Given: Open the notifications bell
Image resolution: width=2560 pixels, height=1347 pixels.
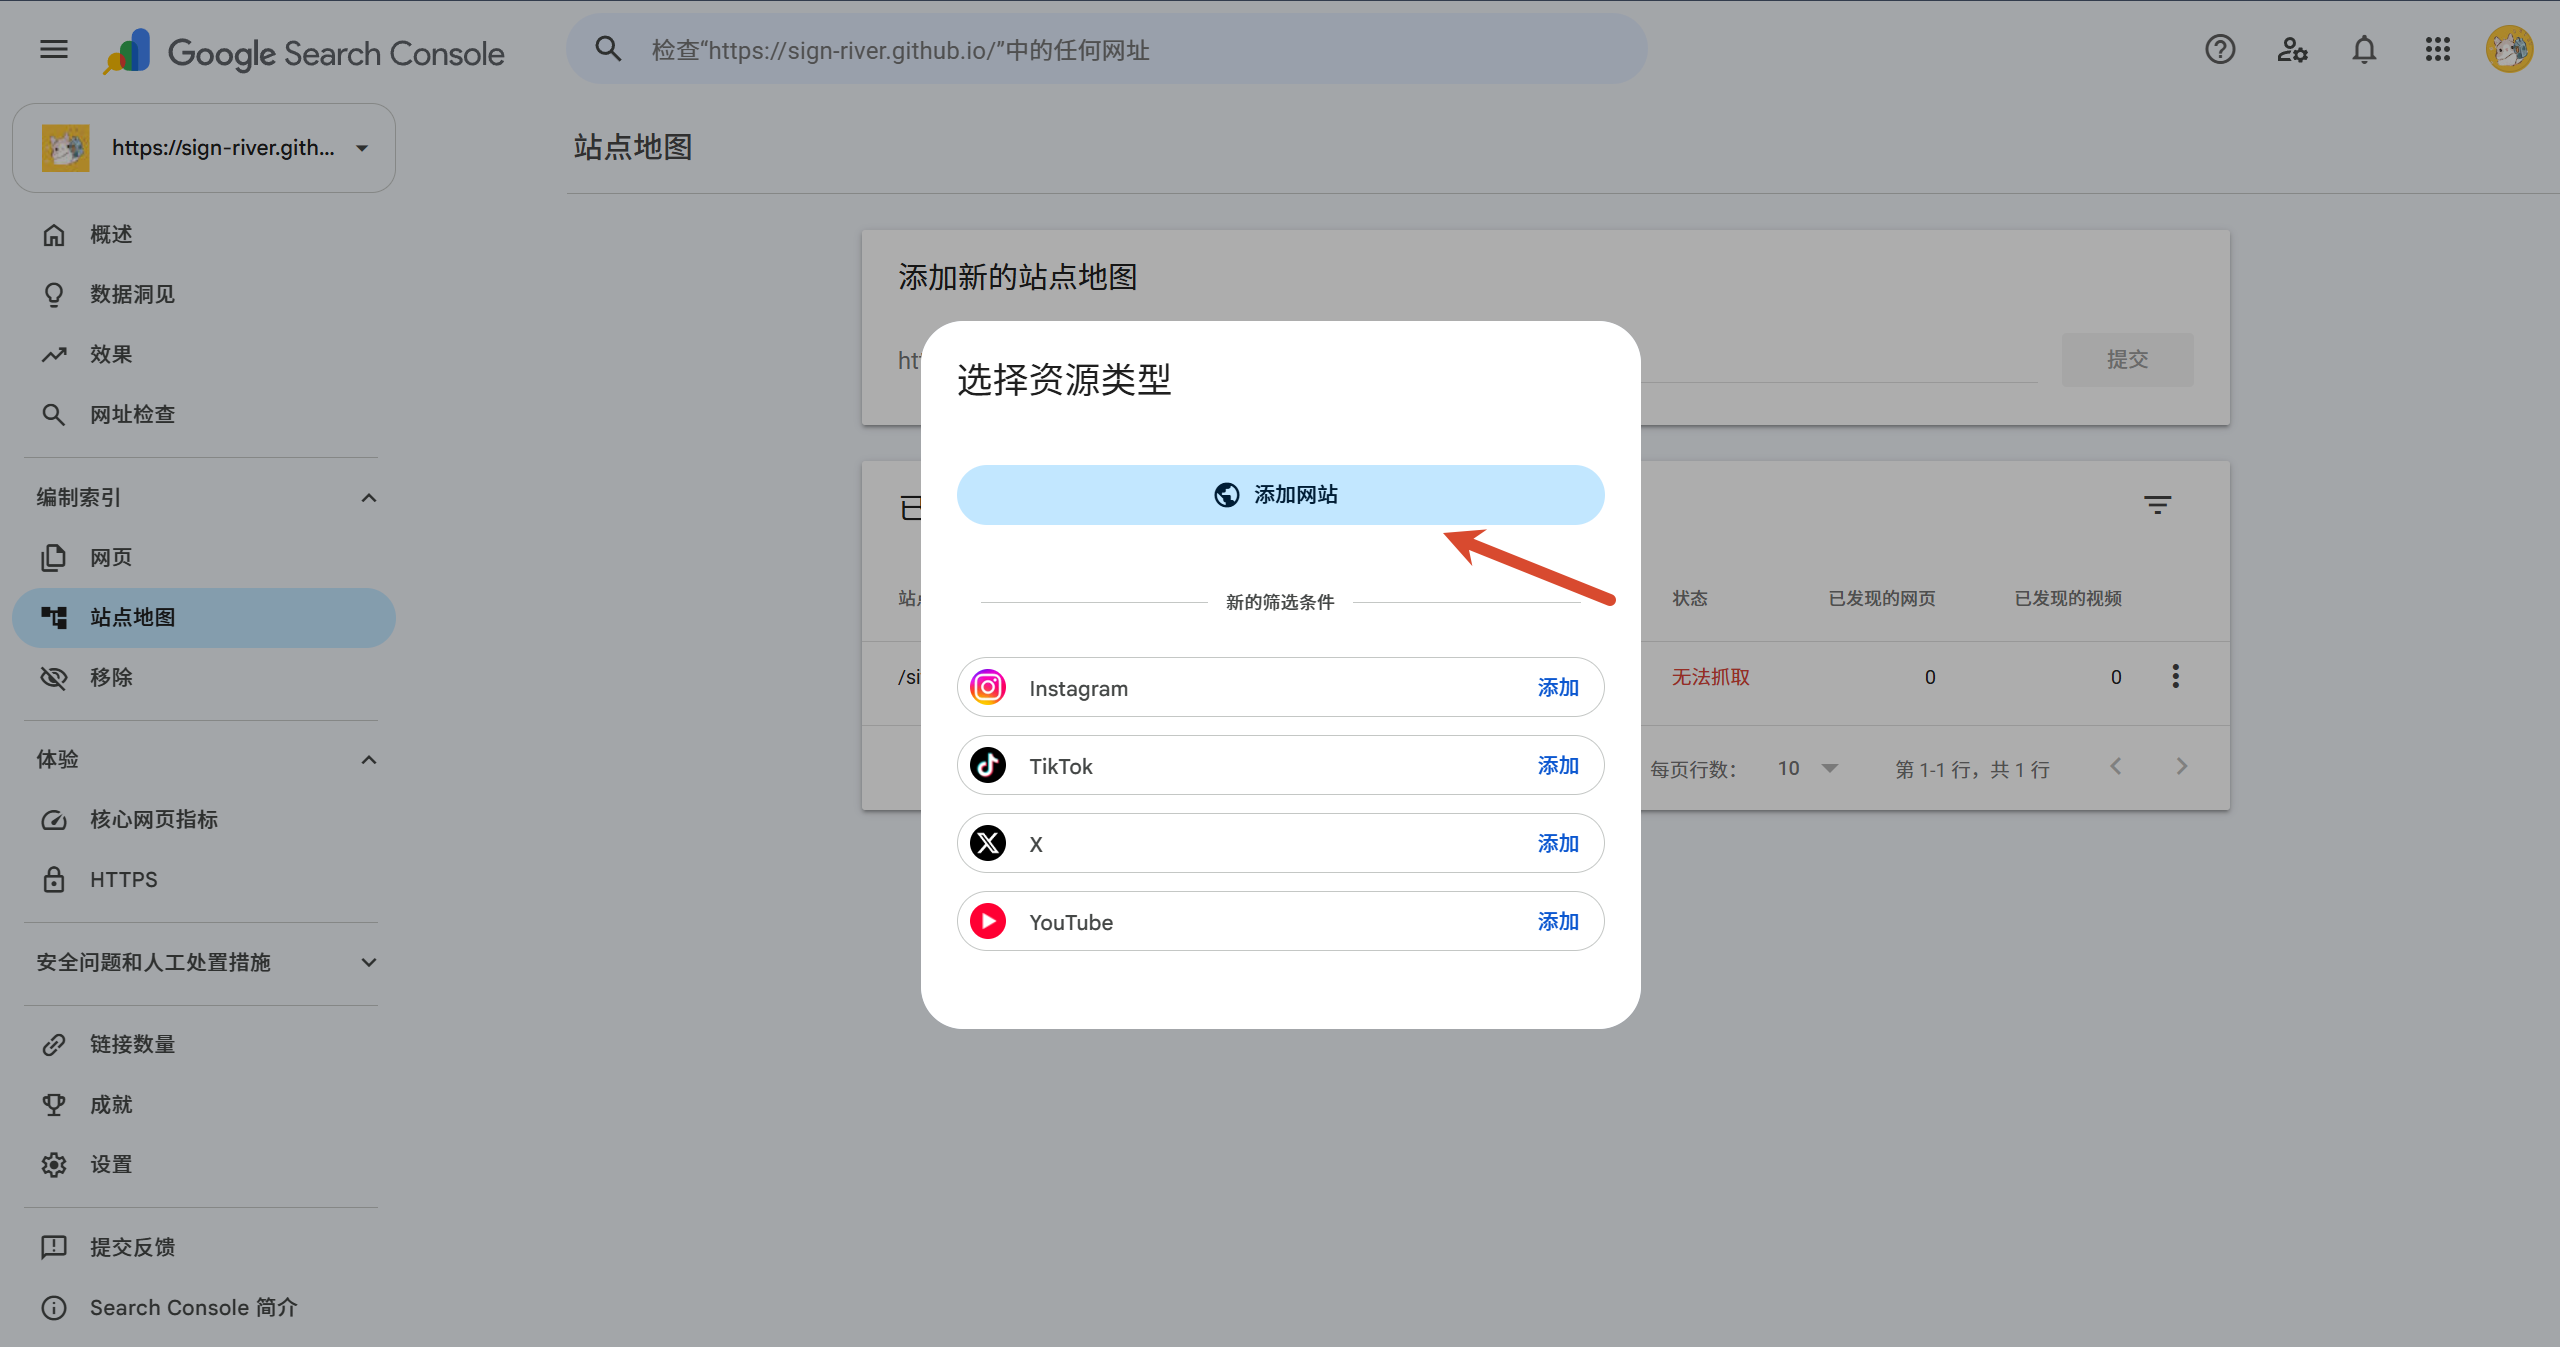Looking at the screenshot, I should 2364,49.
